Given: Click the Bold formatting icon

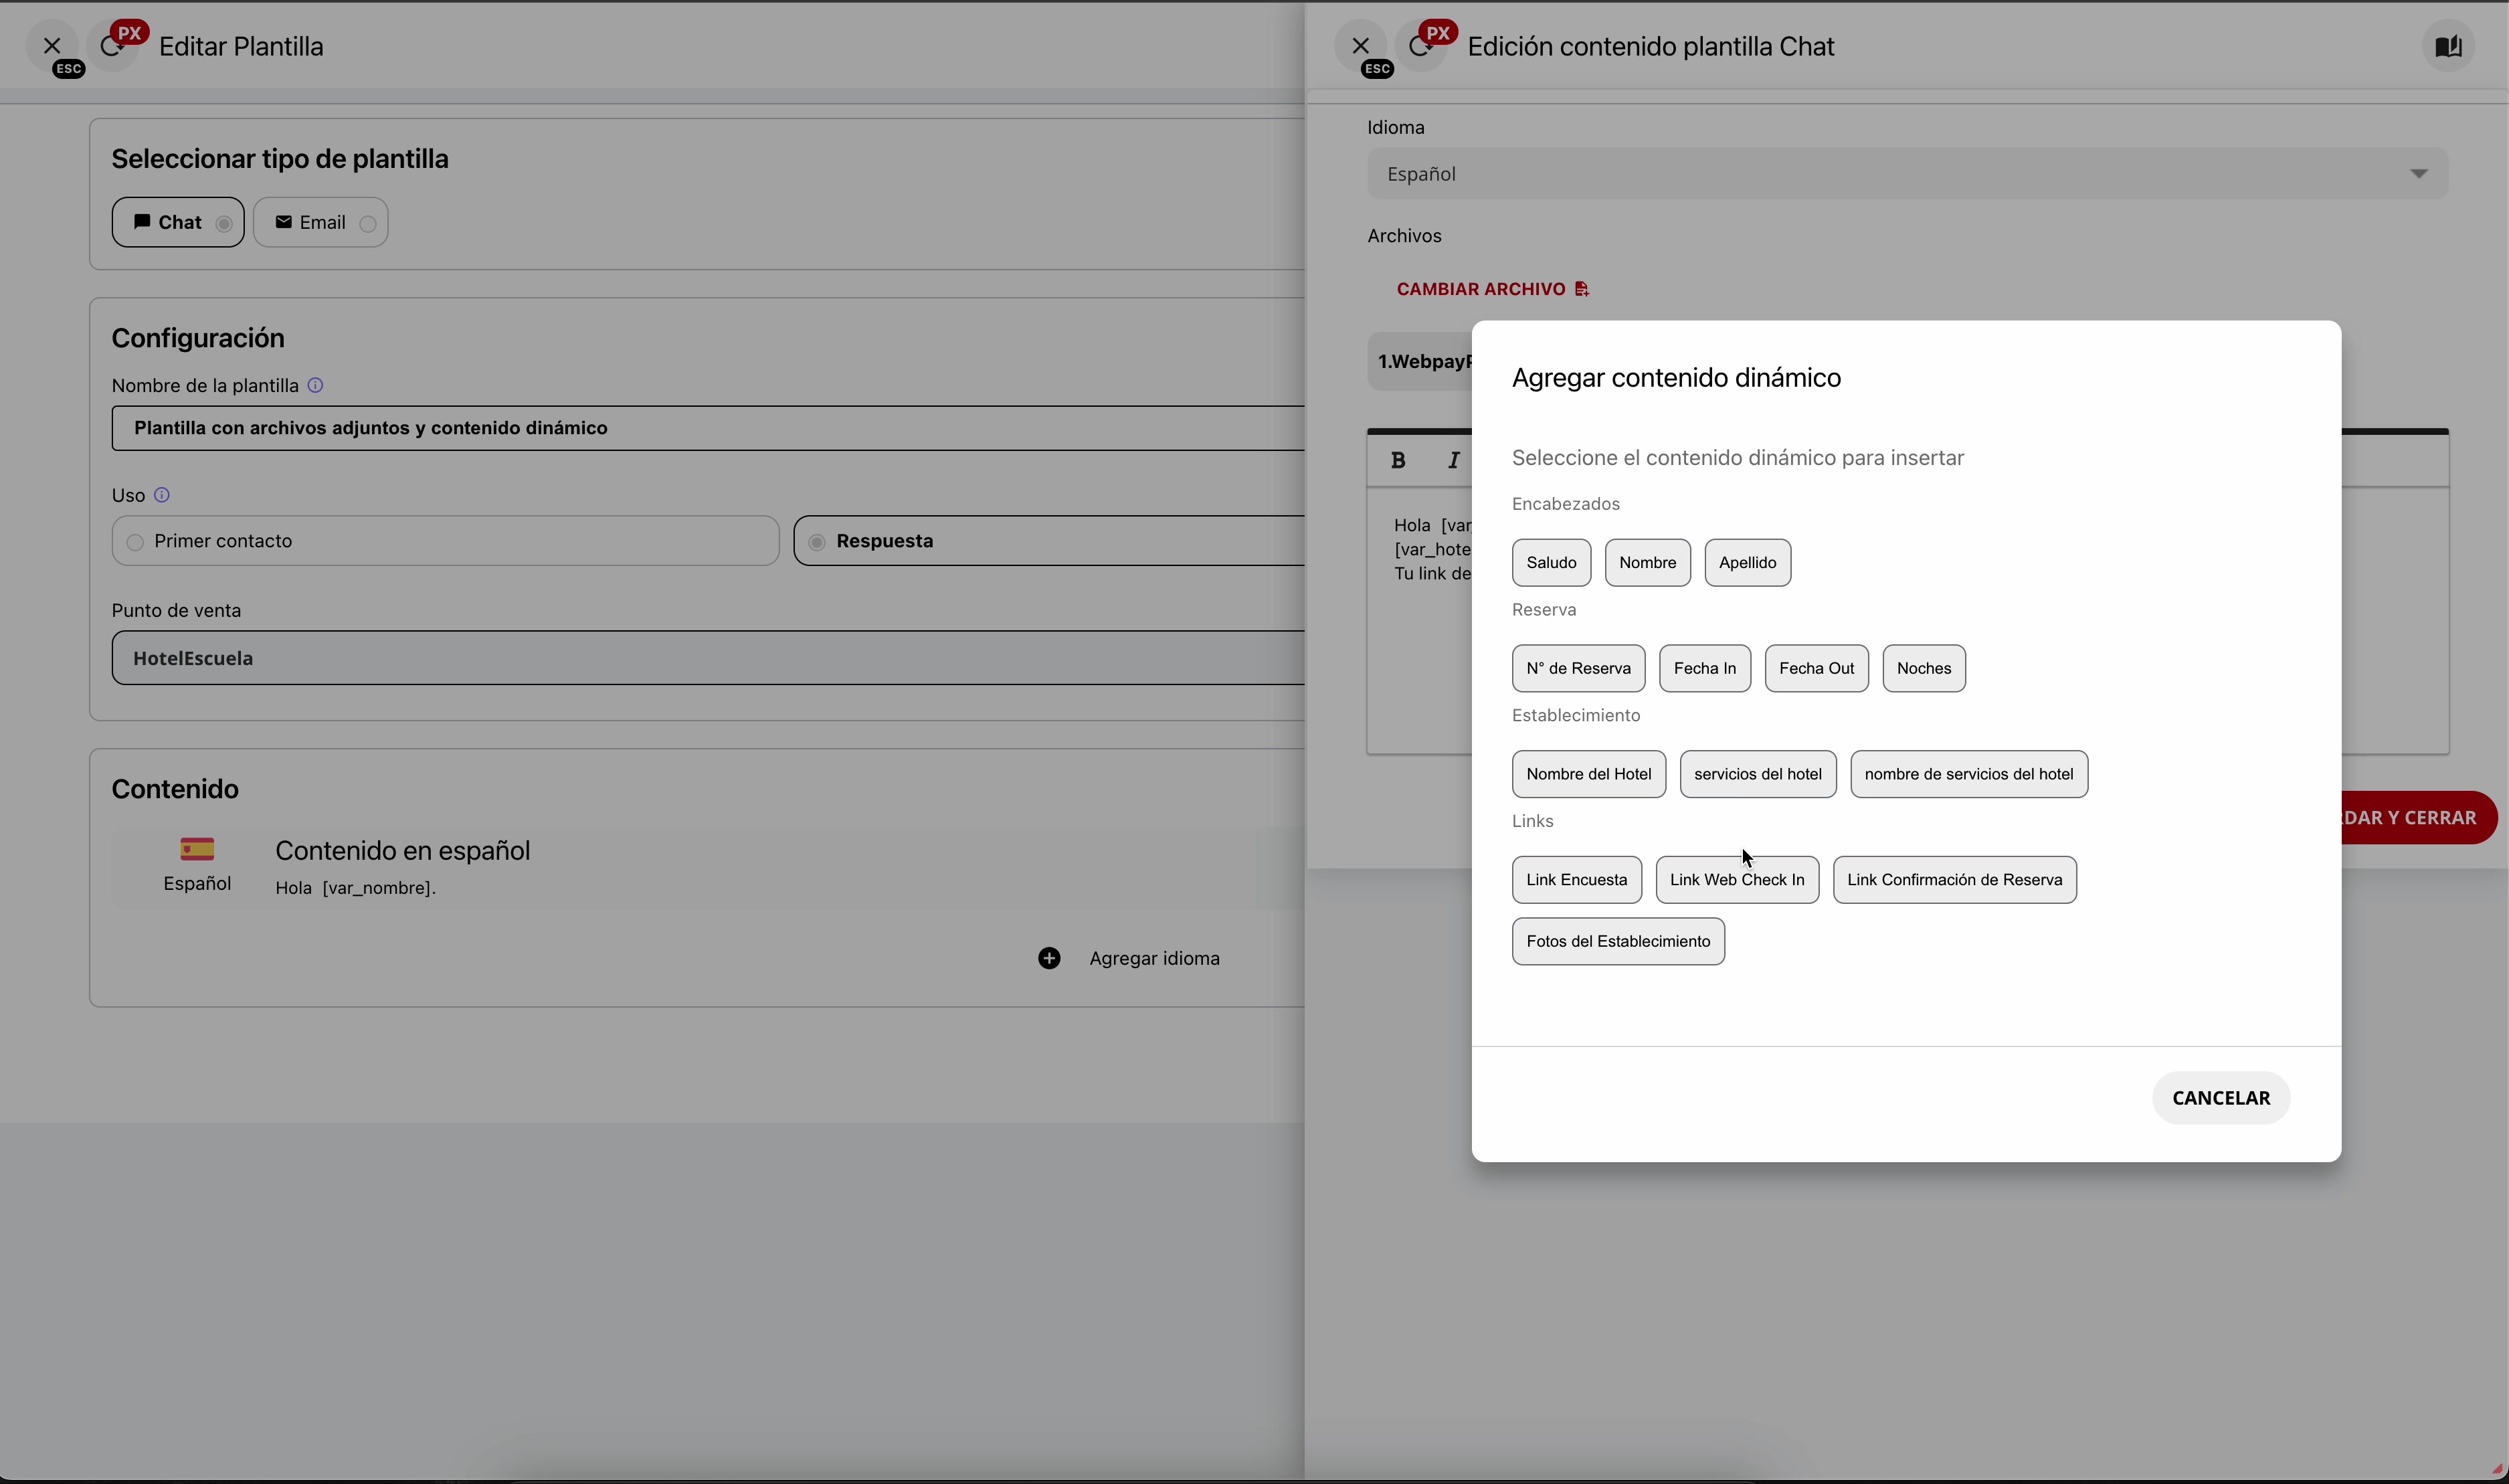Looking at the screenshot, I should [x=1398, y=460].
